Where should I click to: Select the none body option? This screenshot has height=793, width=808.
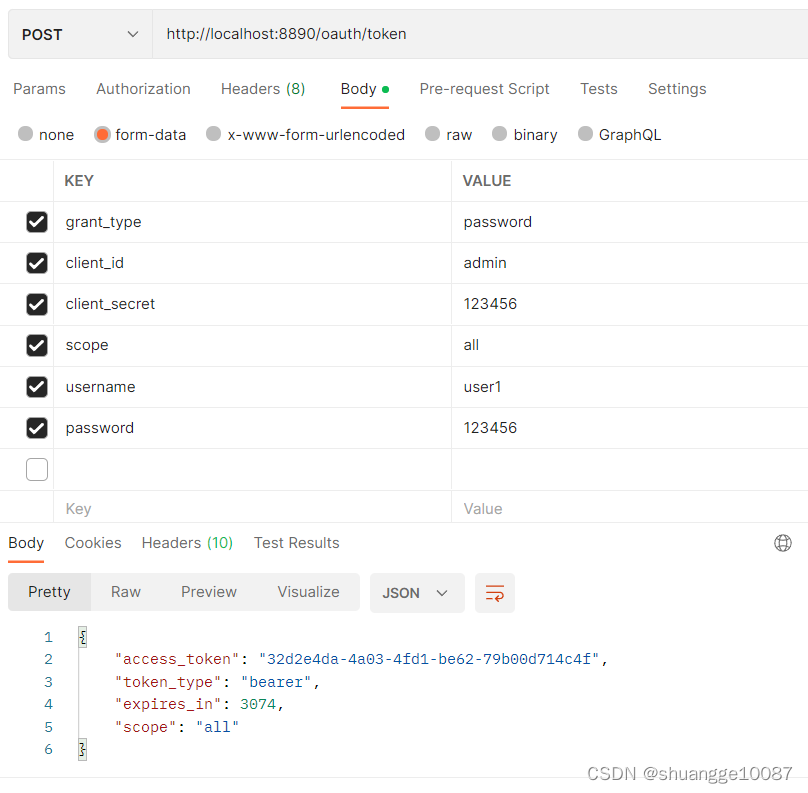pos(46,134)
